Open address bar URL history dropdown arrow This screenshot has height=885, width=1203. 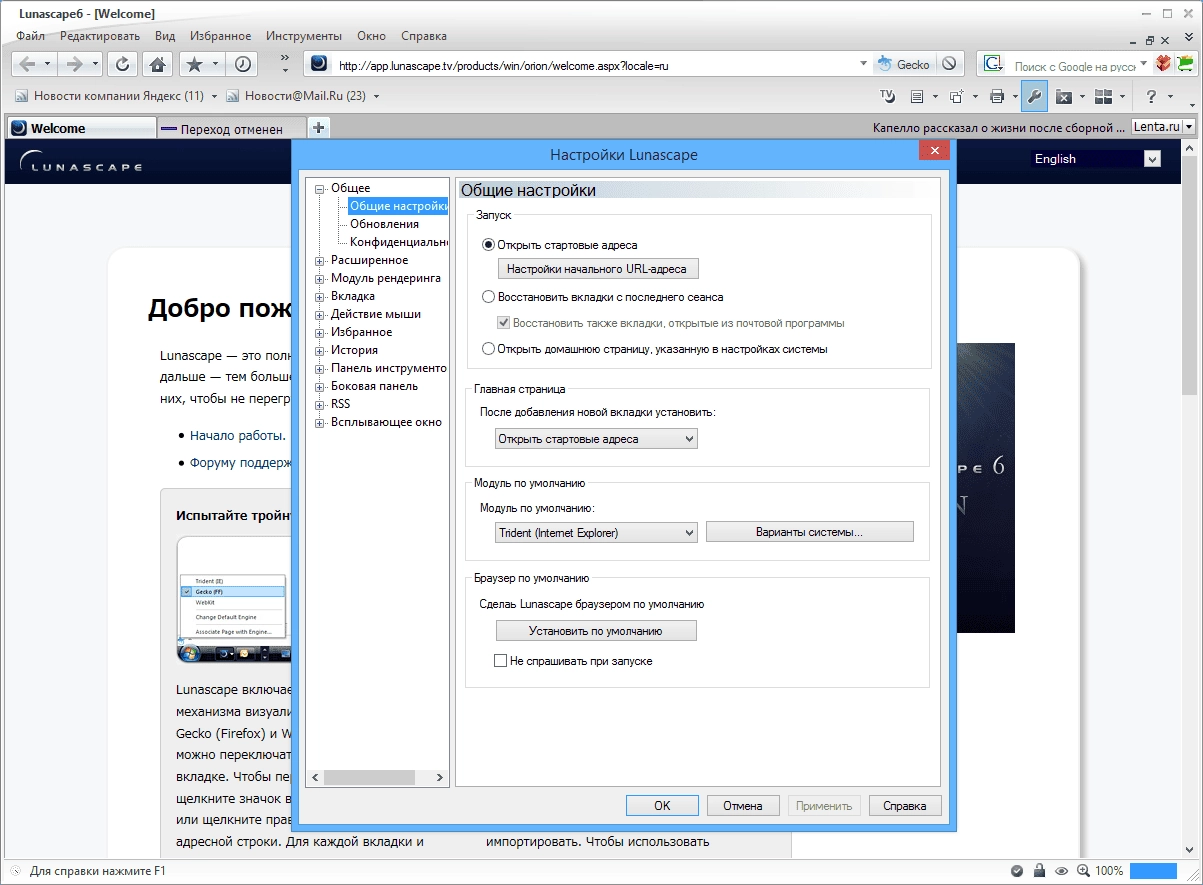[864, 64]
